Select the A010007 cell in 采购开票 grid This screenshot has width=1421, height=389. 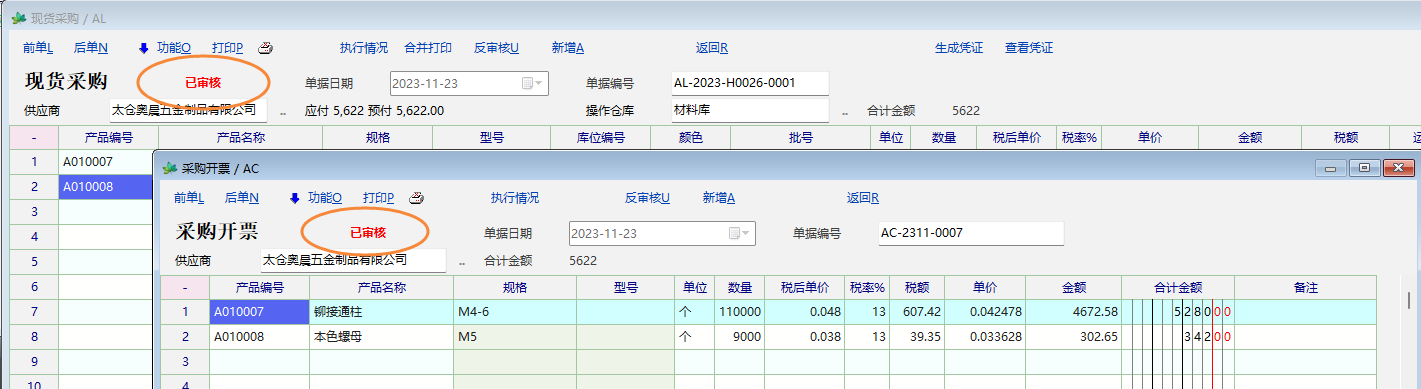(x=259, y=312)
